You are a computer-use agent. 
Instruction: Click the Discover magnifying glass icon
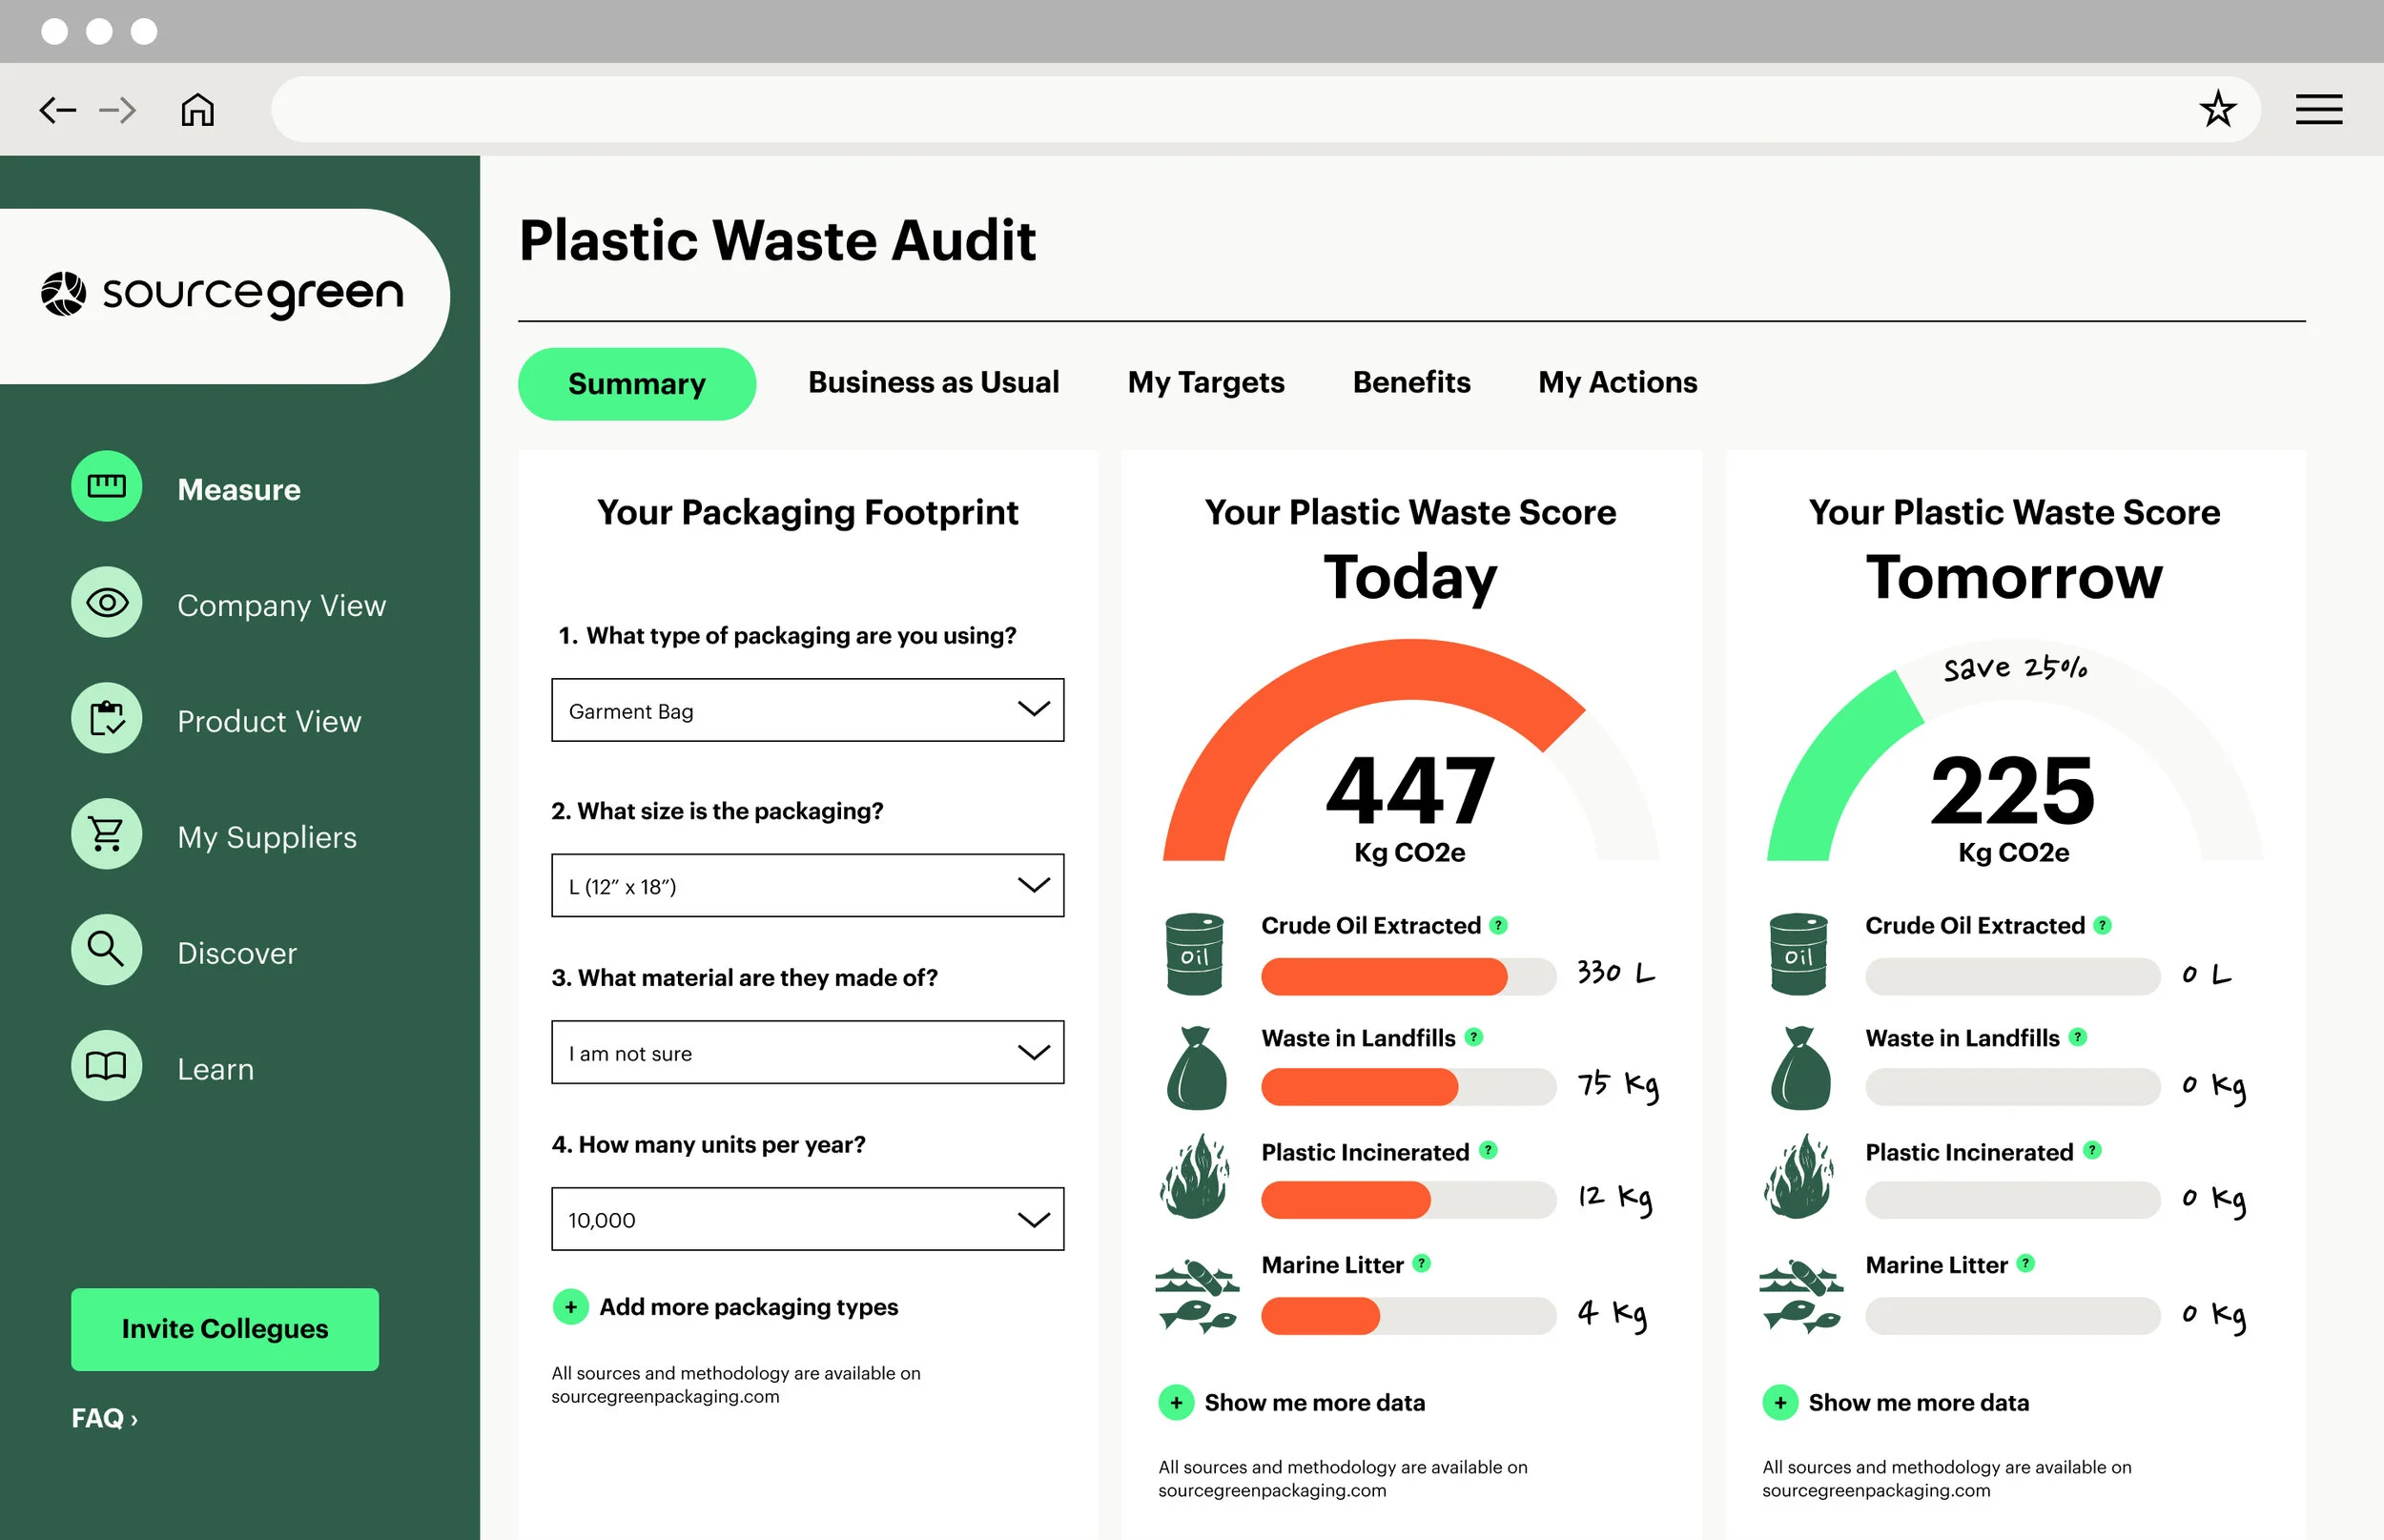click(x=106, y=950)
